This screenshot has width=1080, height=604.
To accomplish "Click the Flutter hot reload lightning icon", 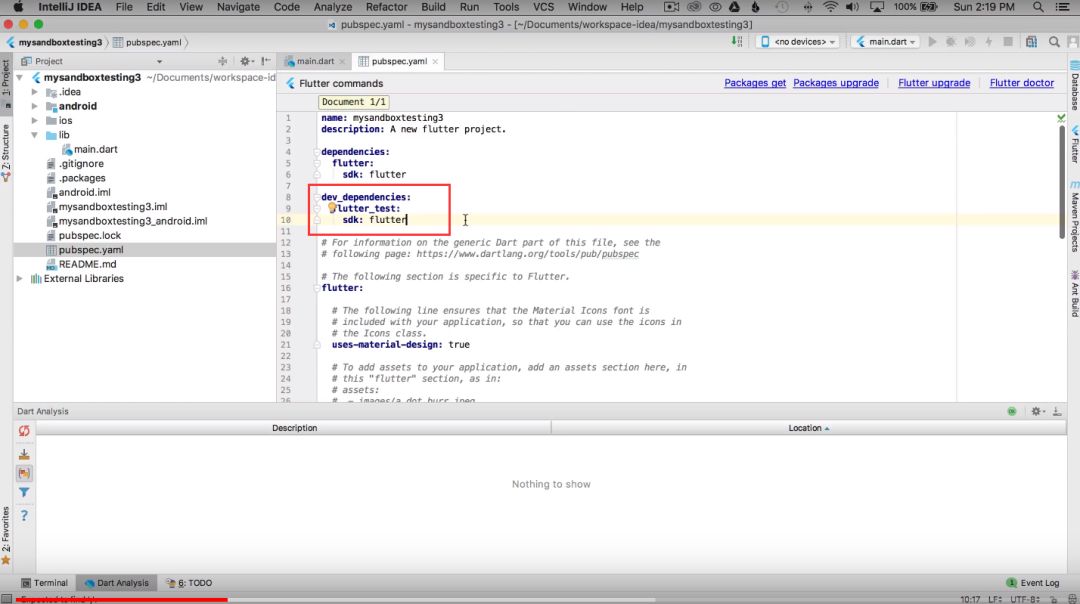I will (x=989, y=42).
